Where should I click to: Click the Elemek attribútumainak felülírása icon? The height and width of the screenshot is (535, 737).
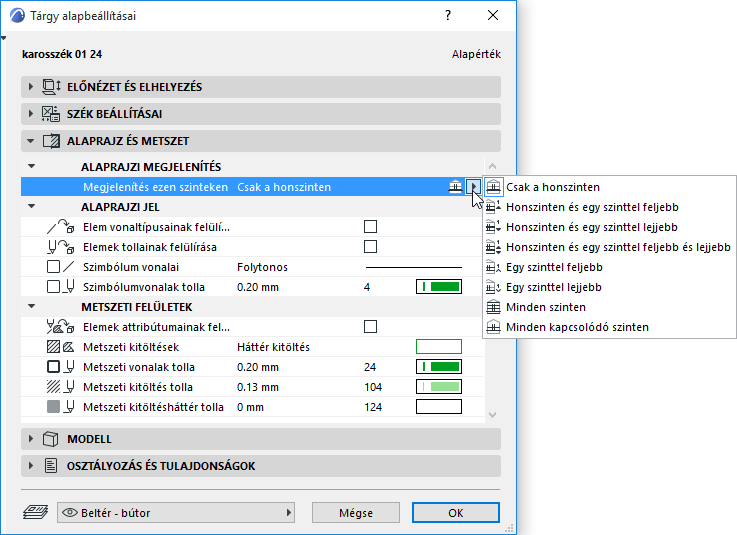tap(61, 326)
